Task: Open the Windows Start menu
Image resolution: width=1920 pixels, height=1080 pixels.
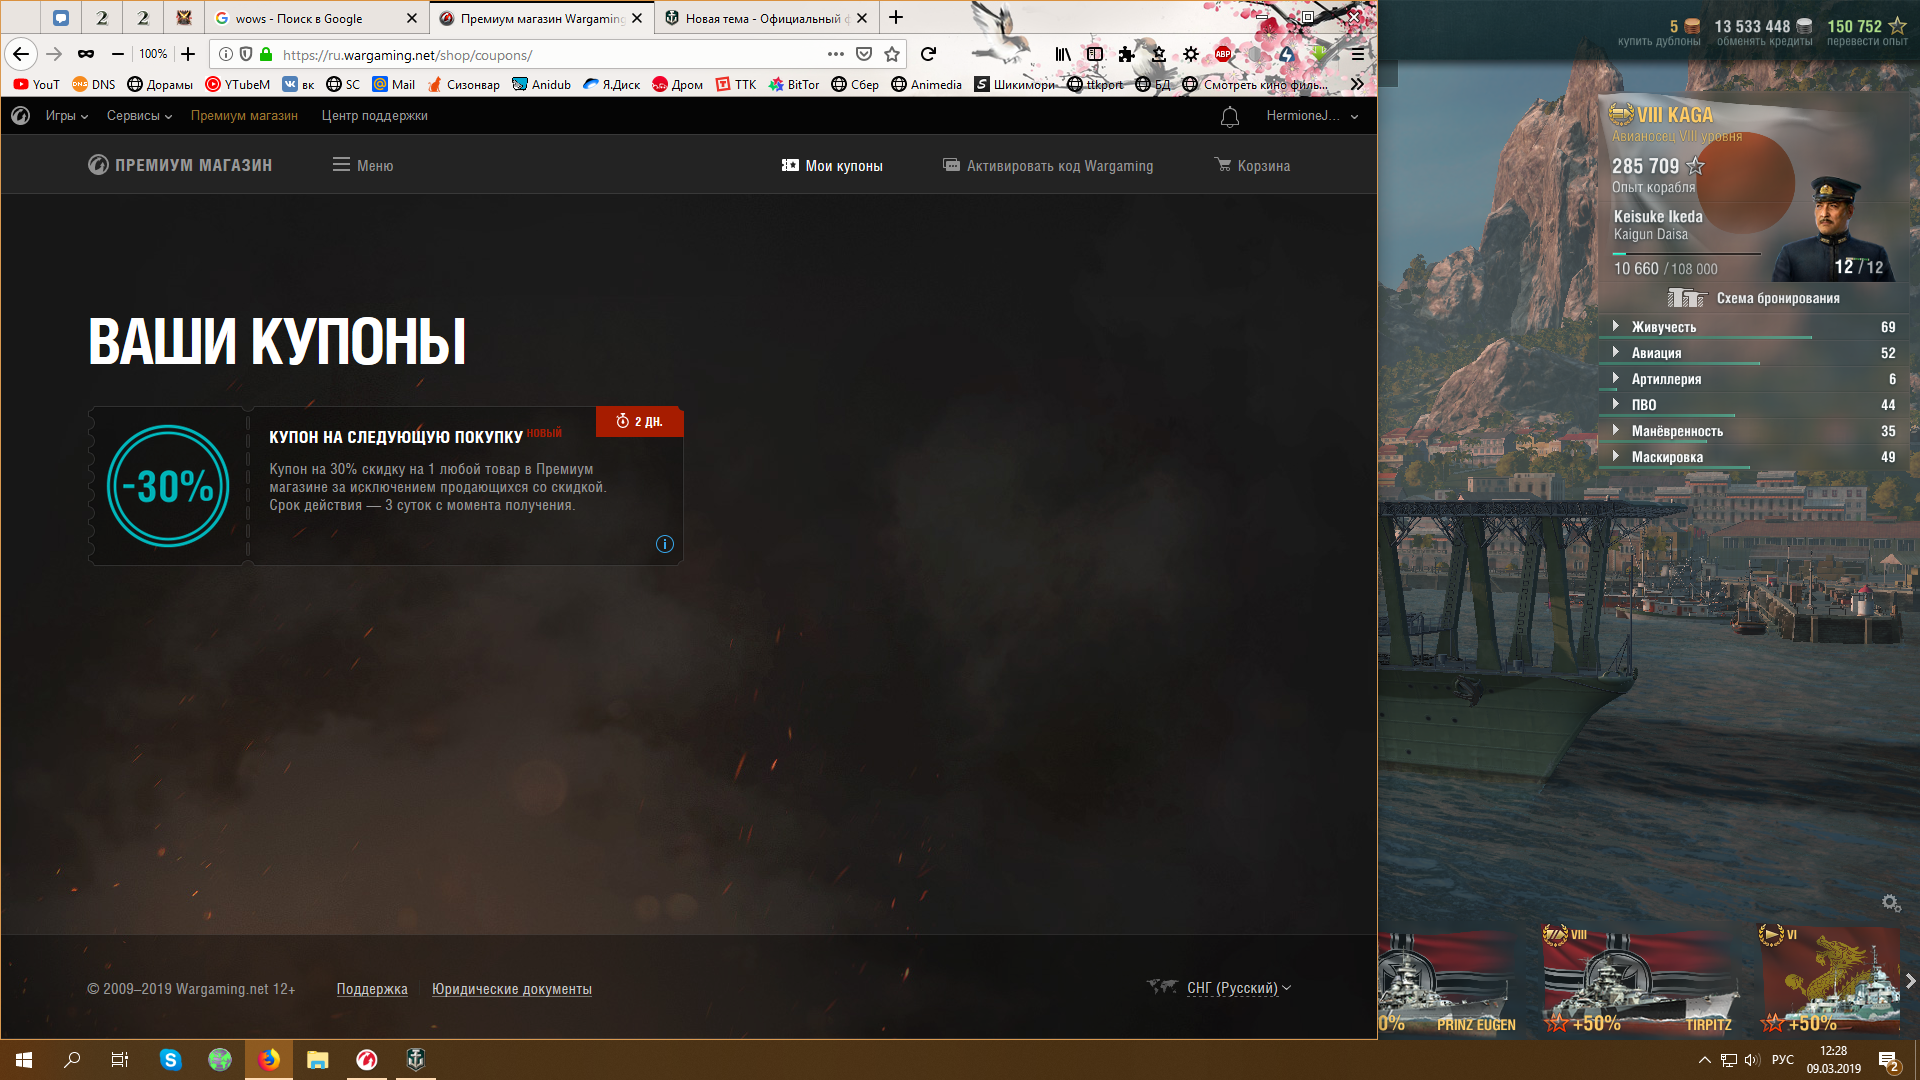Action: [x=24, y=1060]
